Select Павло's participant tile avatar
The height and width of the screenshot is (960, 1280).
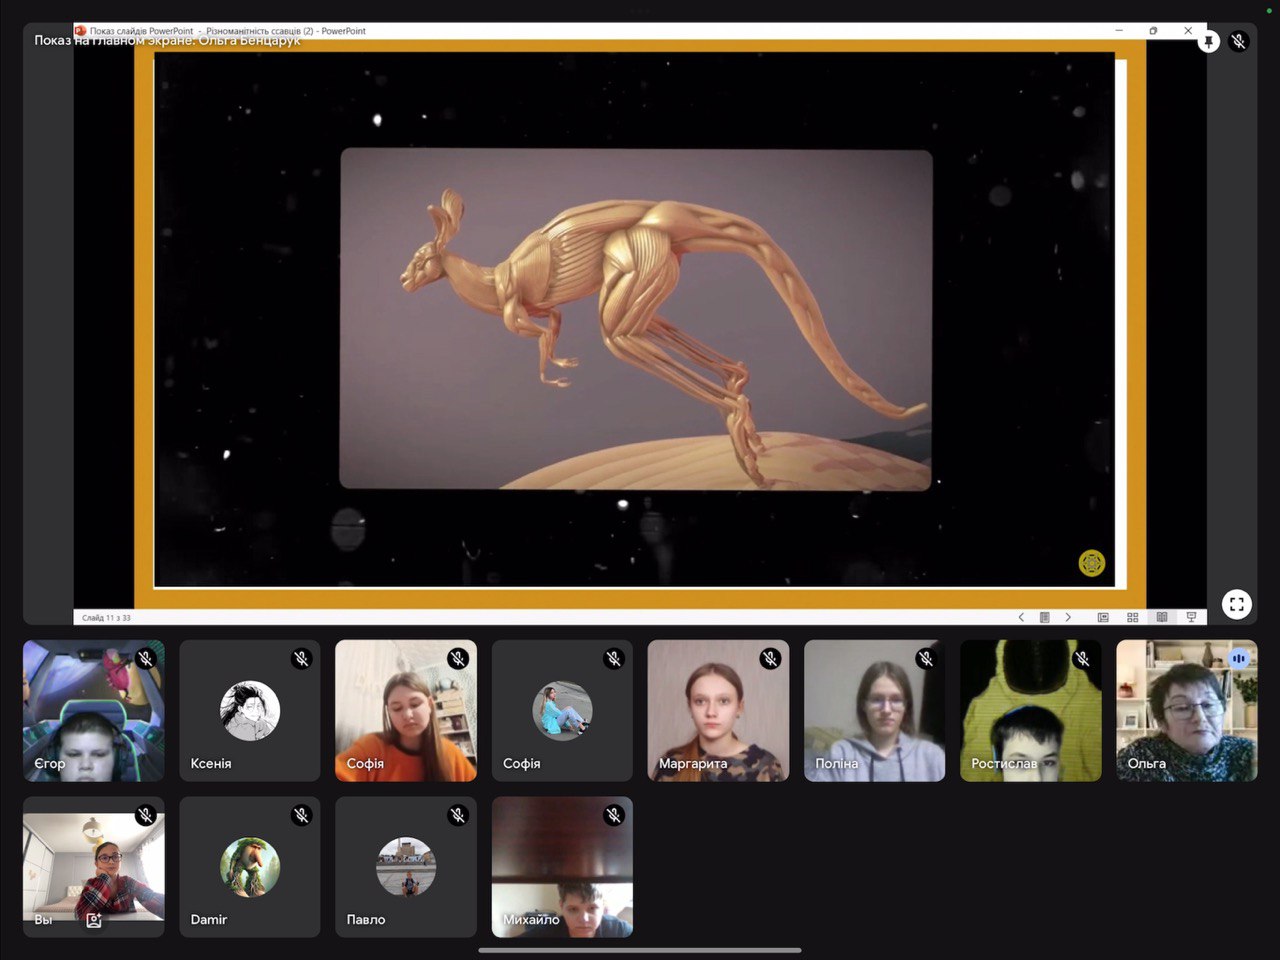pyautogui.click(x=406, y=866)
